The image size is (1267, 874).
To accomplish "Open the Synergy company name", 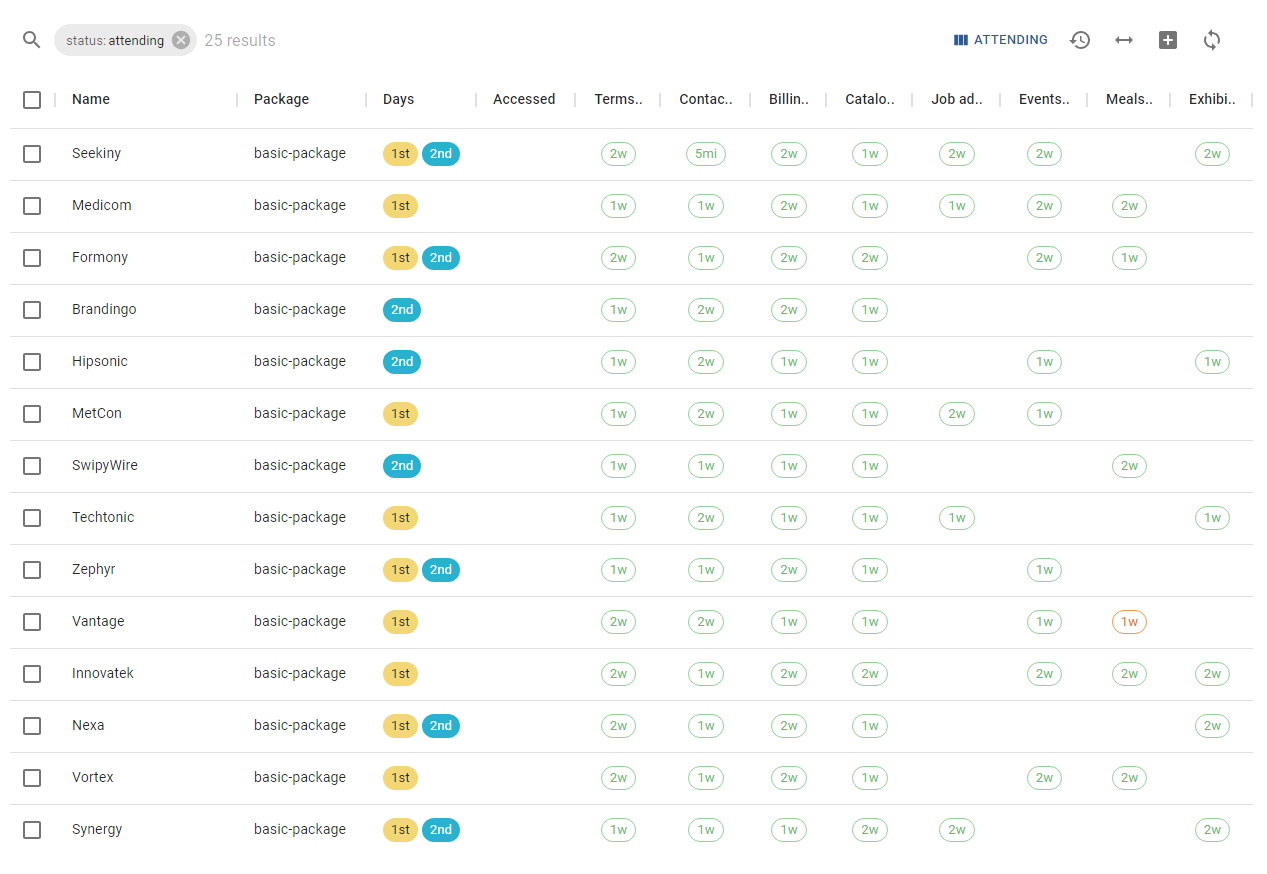I will (x=97, y=829).
